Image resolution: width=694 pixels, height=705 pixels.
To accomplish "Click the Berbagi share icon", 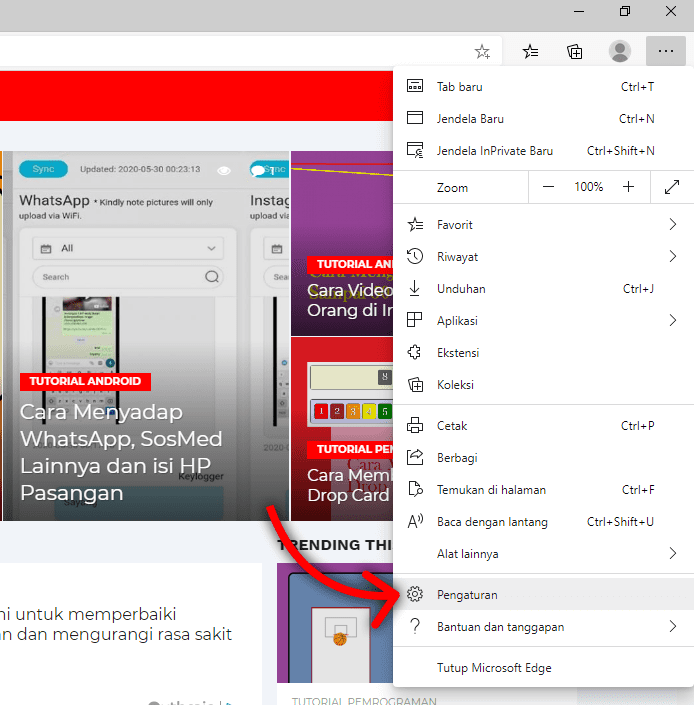I will tap(415, 457).
